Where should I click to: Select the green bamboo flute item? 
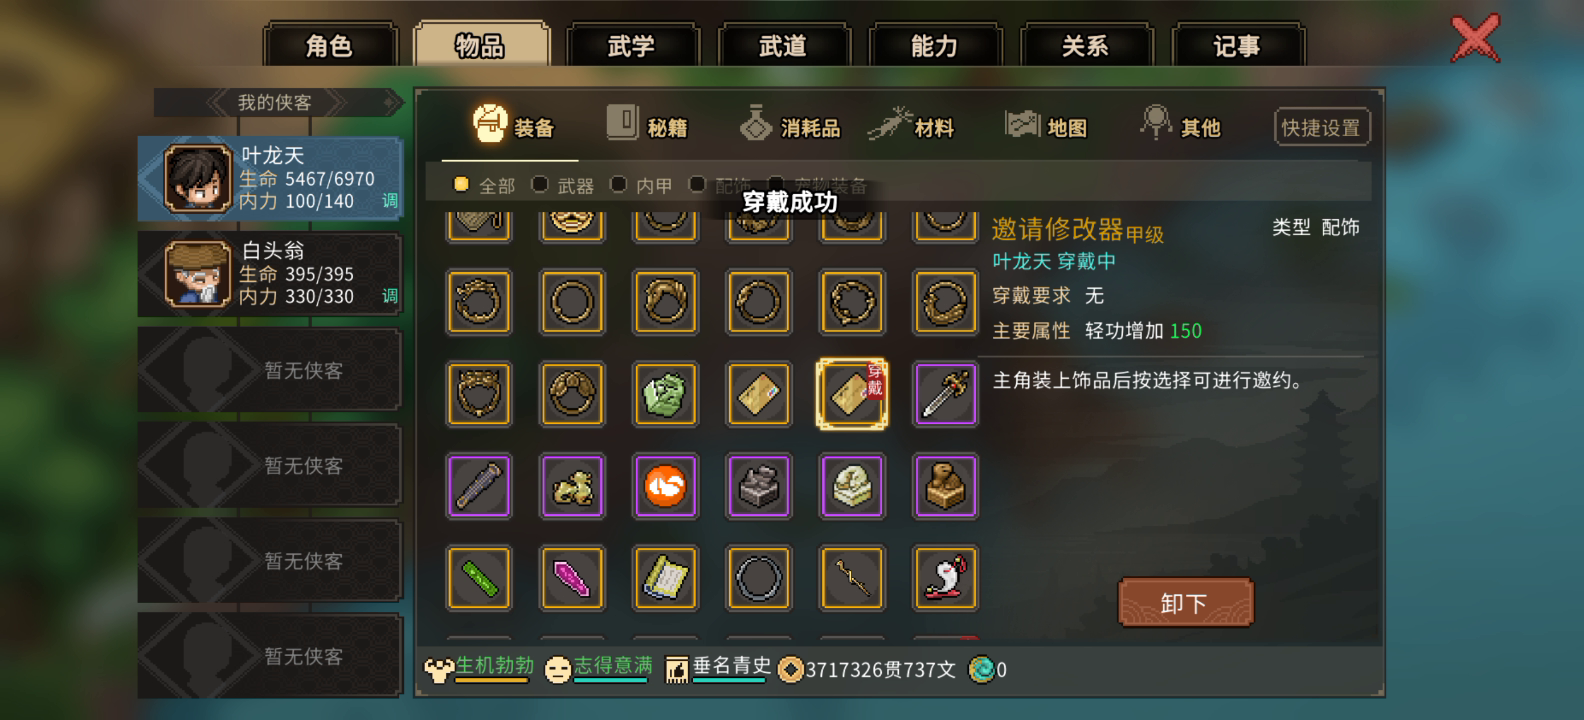[479, 578]
